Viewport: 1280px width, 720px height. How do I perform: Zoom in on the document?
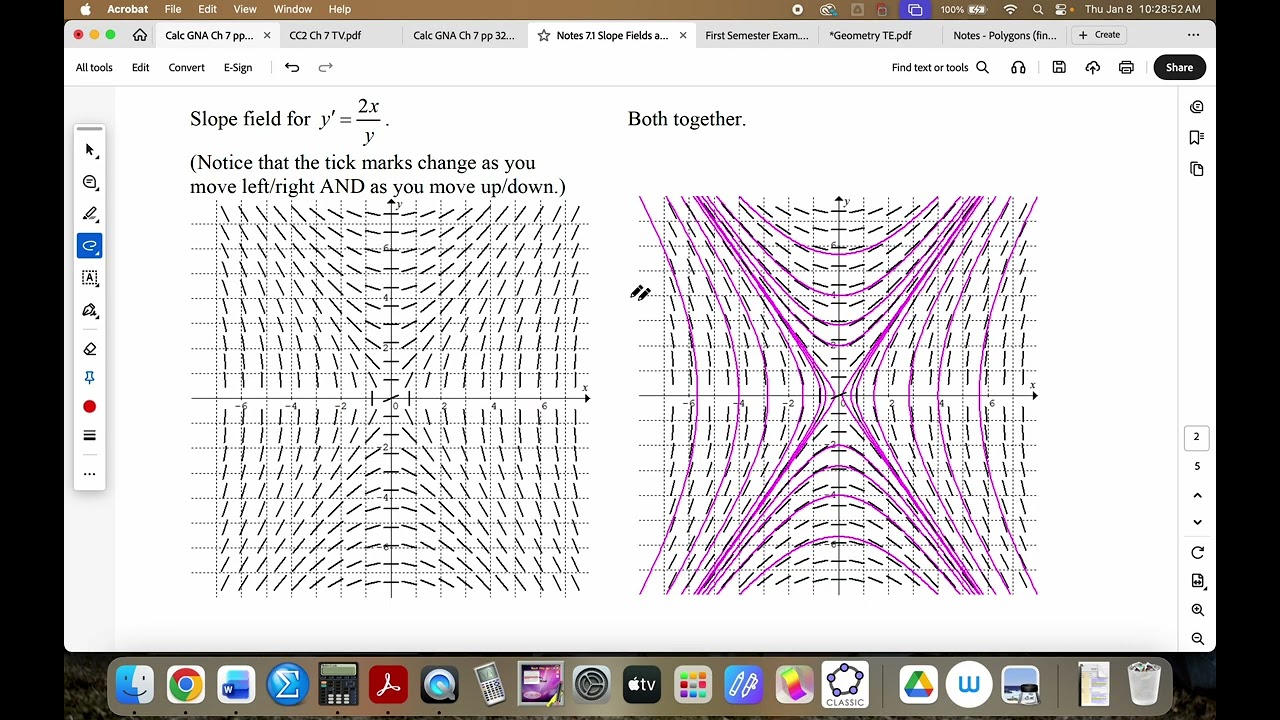click(x=1197, y=610)
